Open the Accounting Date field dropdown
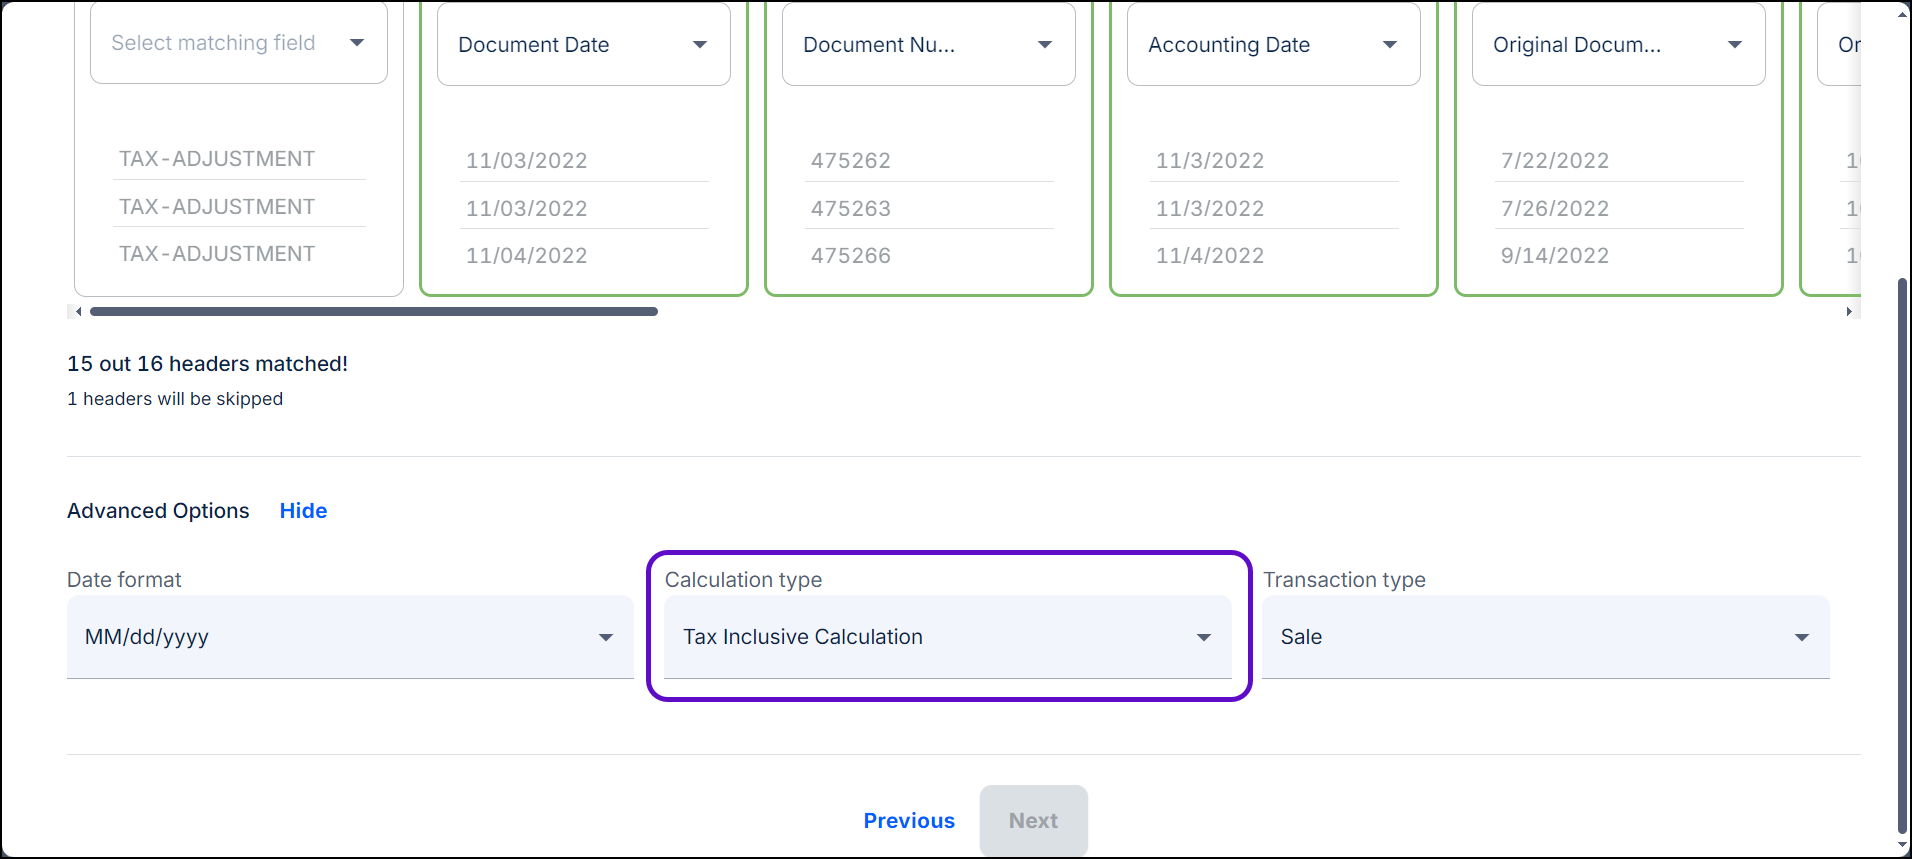The width and height of the screenshot is (1912, 859). point(1273,45)
